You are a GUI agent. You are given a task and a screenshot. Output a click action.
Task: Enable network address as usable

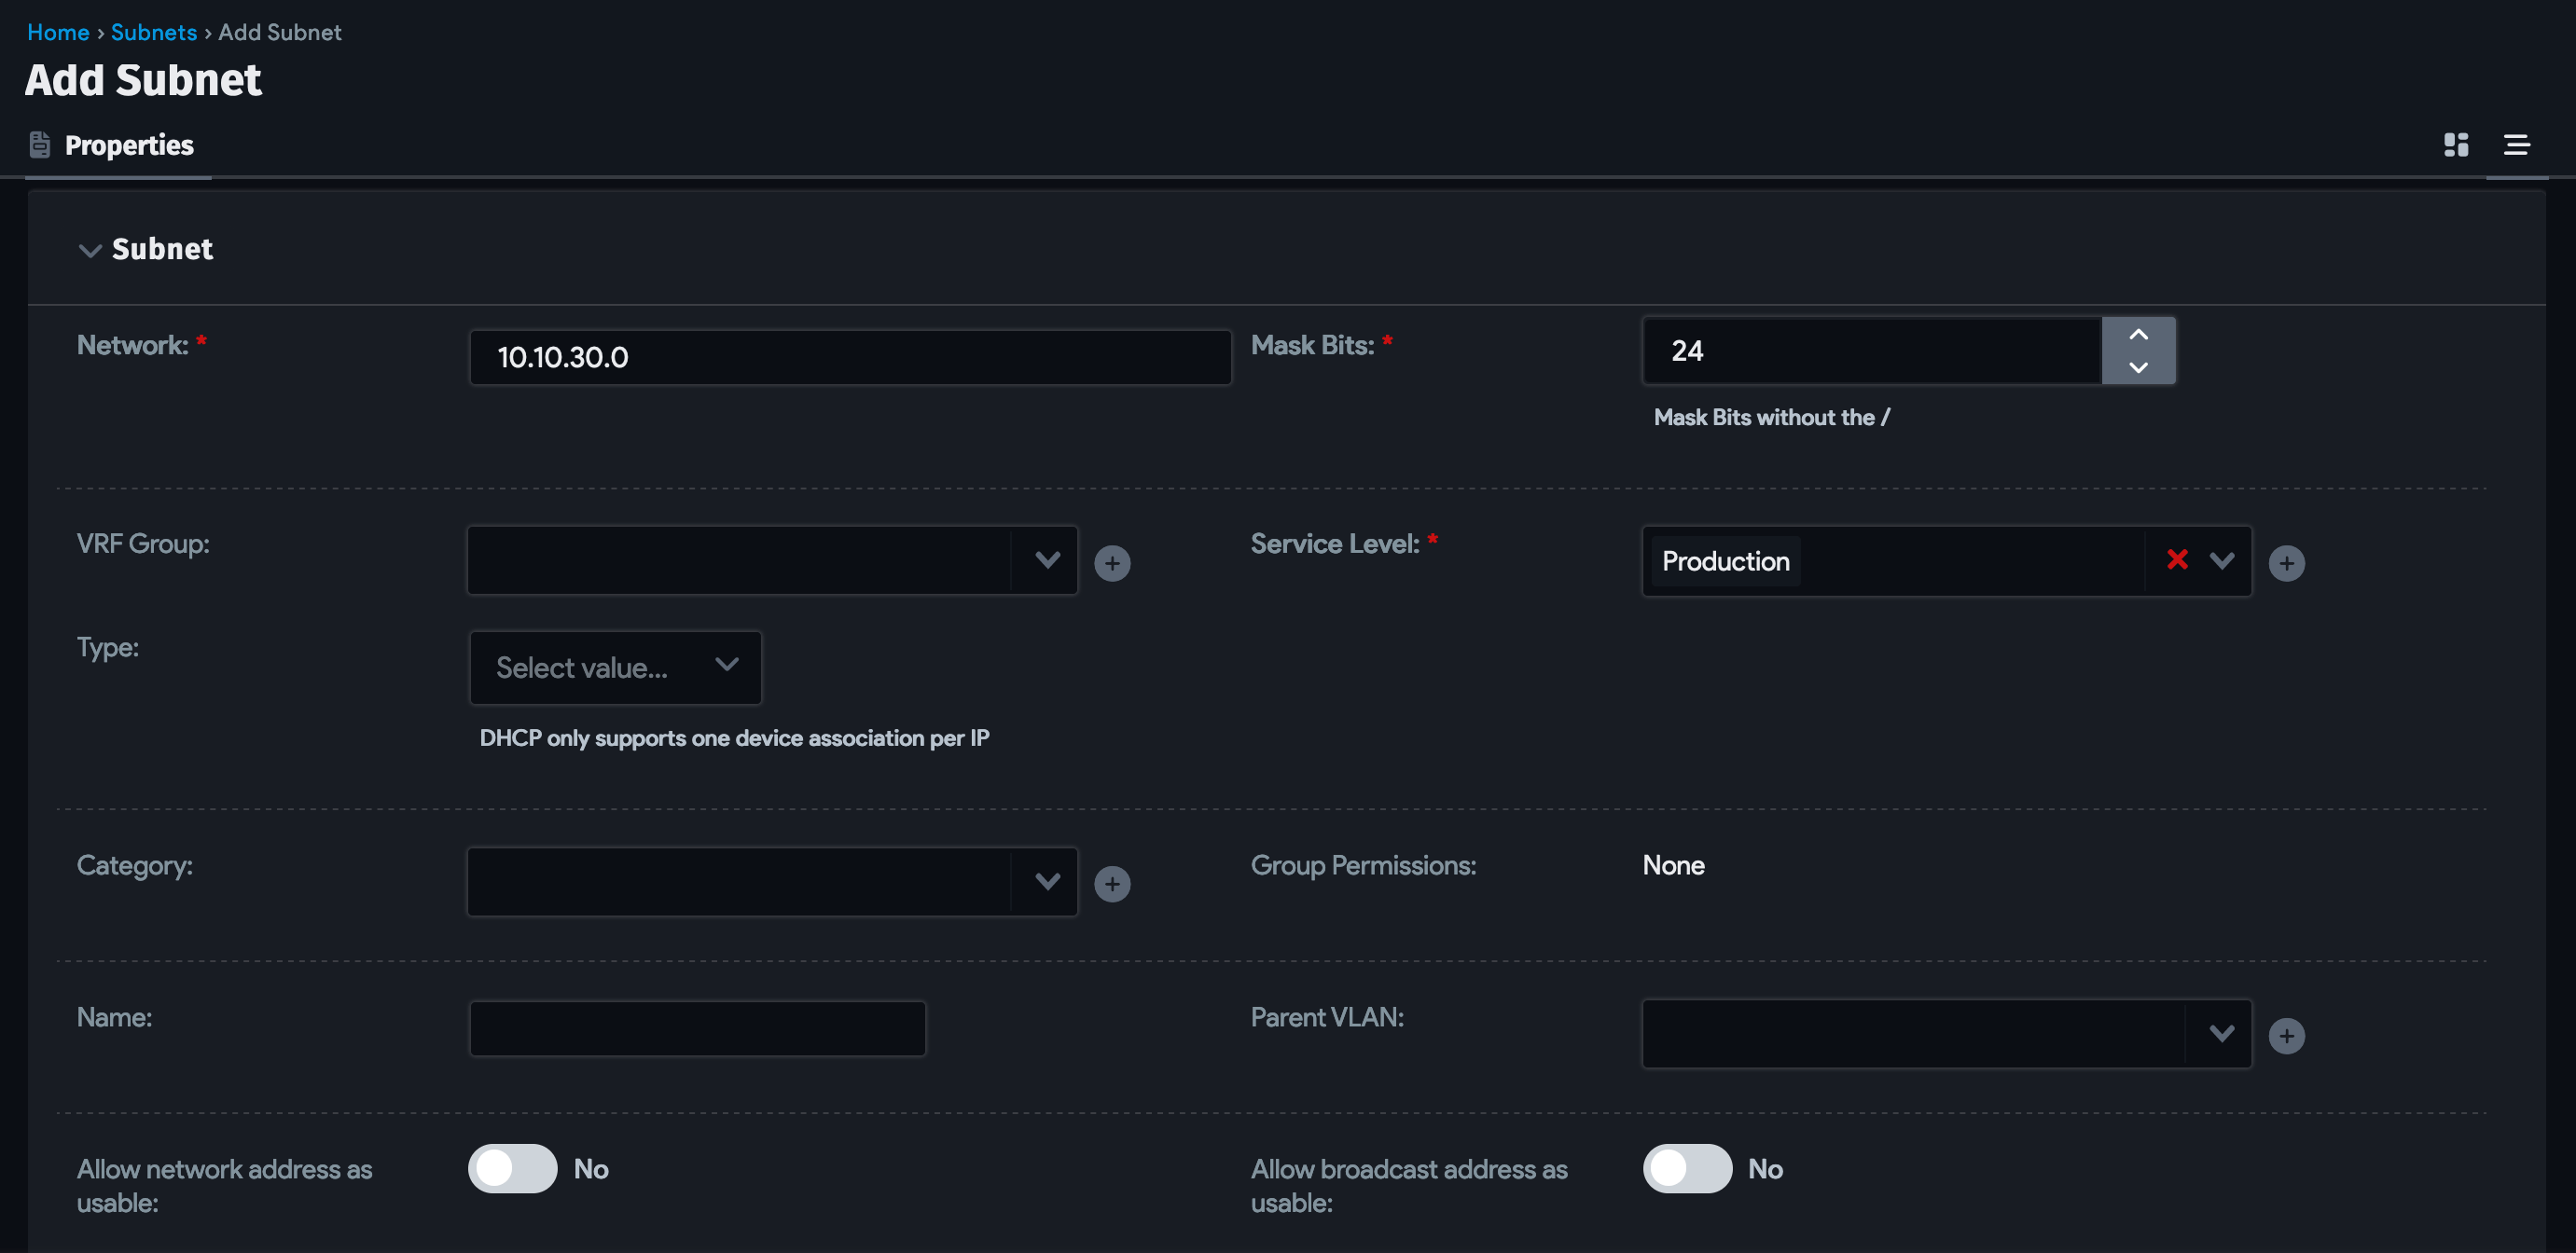point(512,1168)
